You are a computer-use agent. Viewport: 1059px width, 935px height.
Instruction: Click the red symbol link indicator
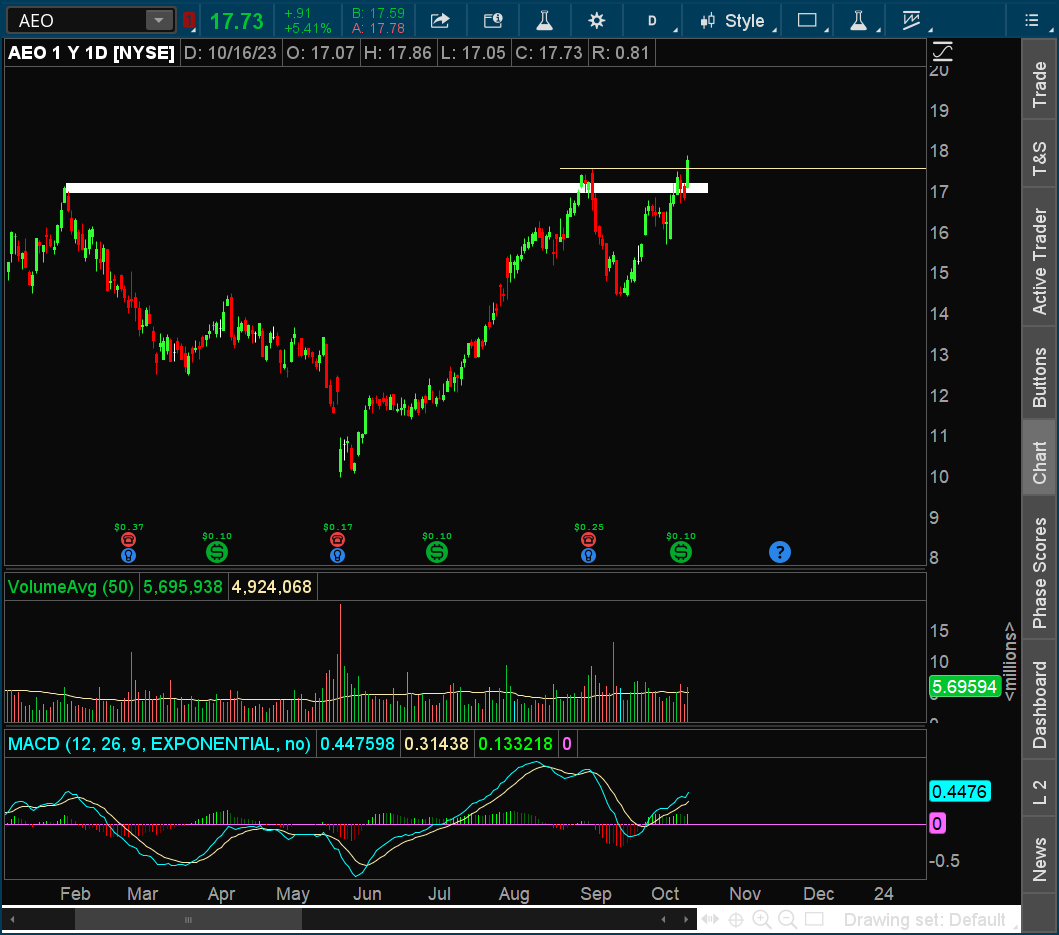pos(189,20)
